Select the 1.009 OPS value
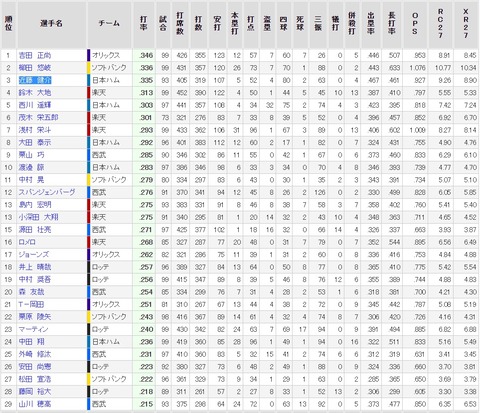480x413 pixels. click(x=417, y=130)
